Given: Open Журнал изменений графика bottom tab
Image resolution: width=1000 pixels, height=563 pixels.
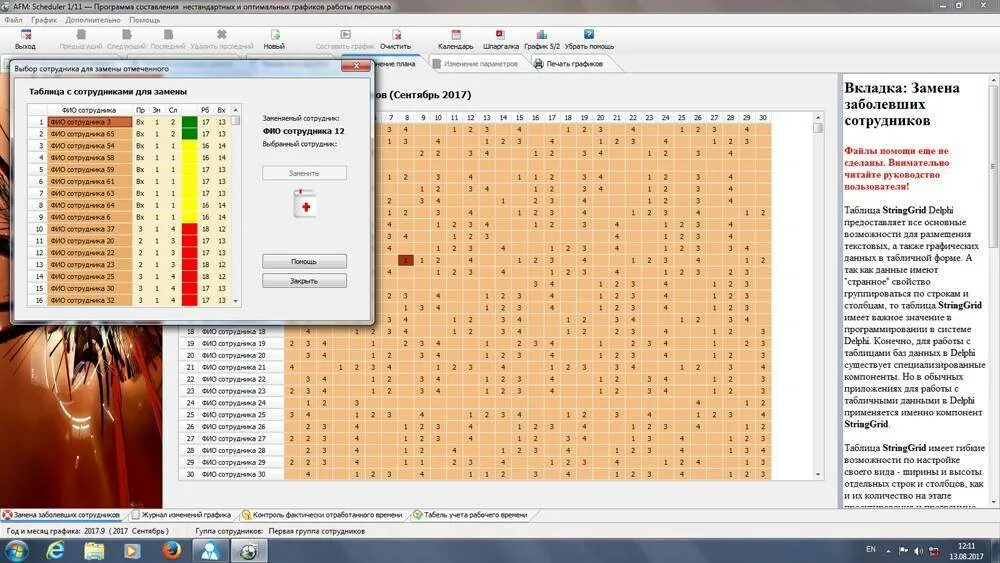Looking at the screenshot, I should 180,515.
